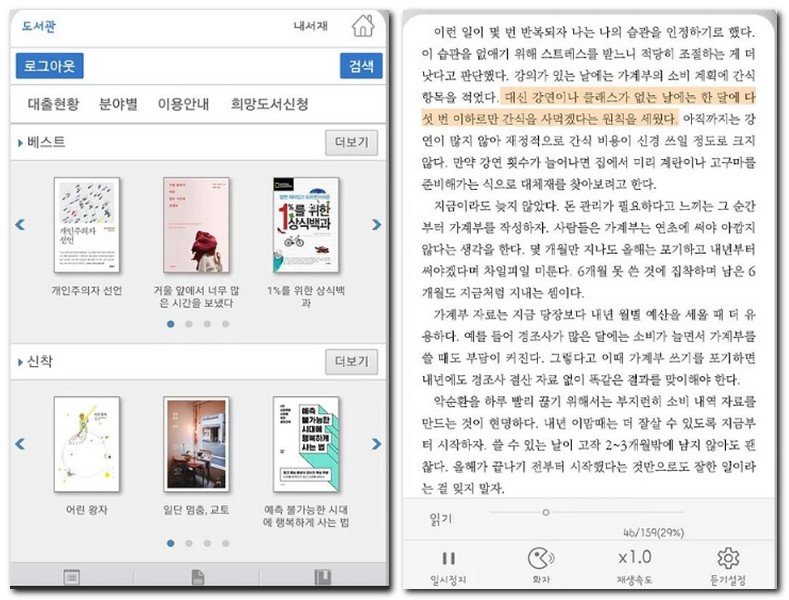Select the 희망도서신청 menu item
Image resolution: width=789 pixels, height=600 pixels.
tap(269, 104)
